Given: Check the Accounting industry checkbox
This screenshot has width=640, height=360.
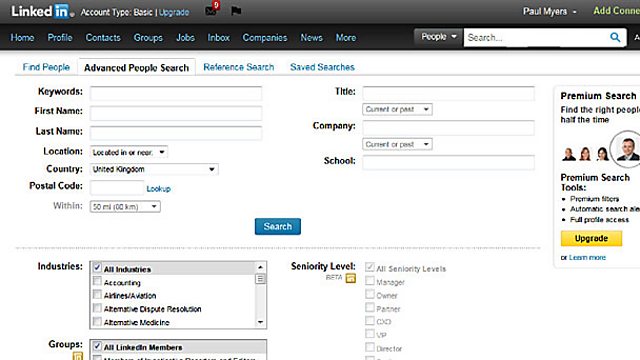Looking at the screenshot, I should click(97, 281).
